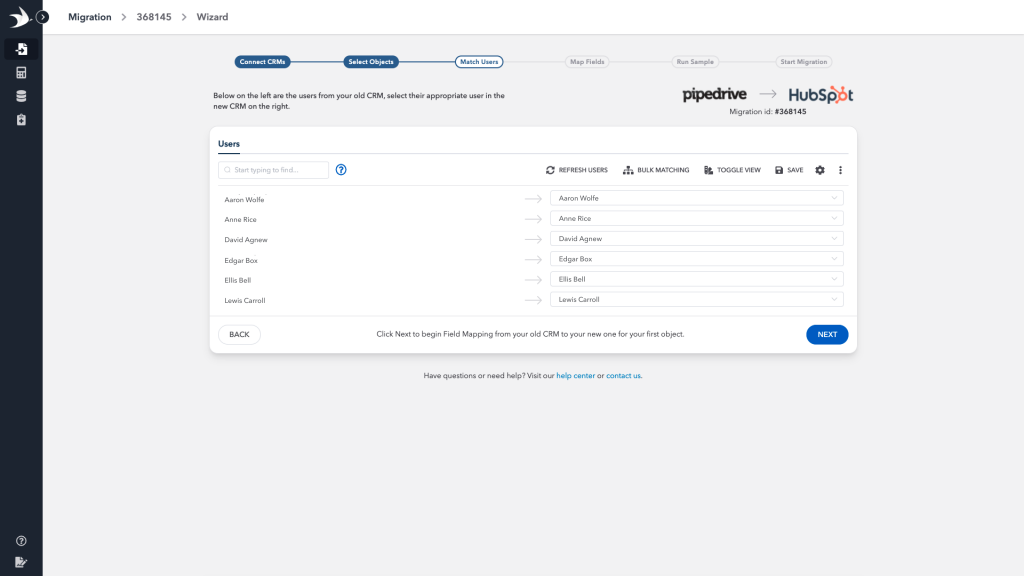Select the Users tab
1024x576 pixels.
229,144
